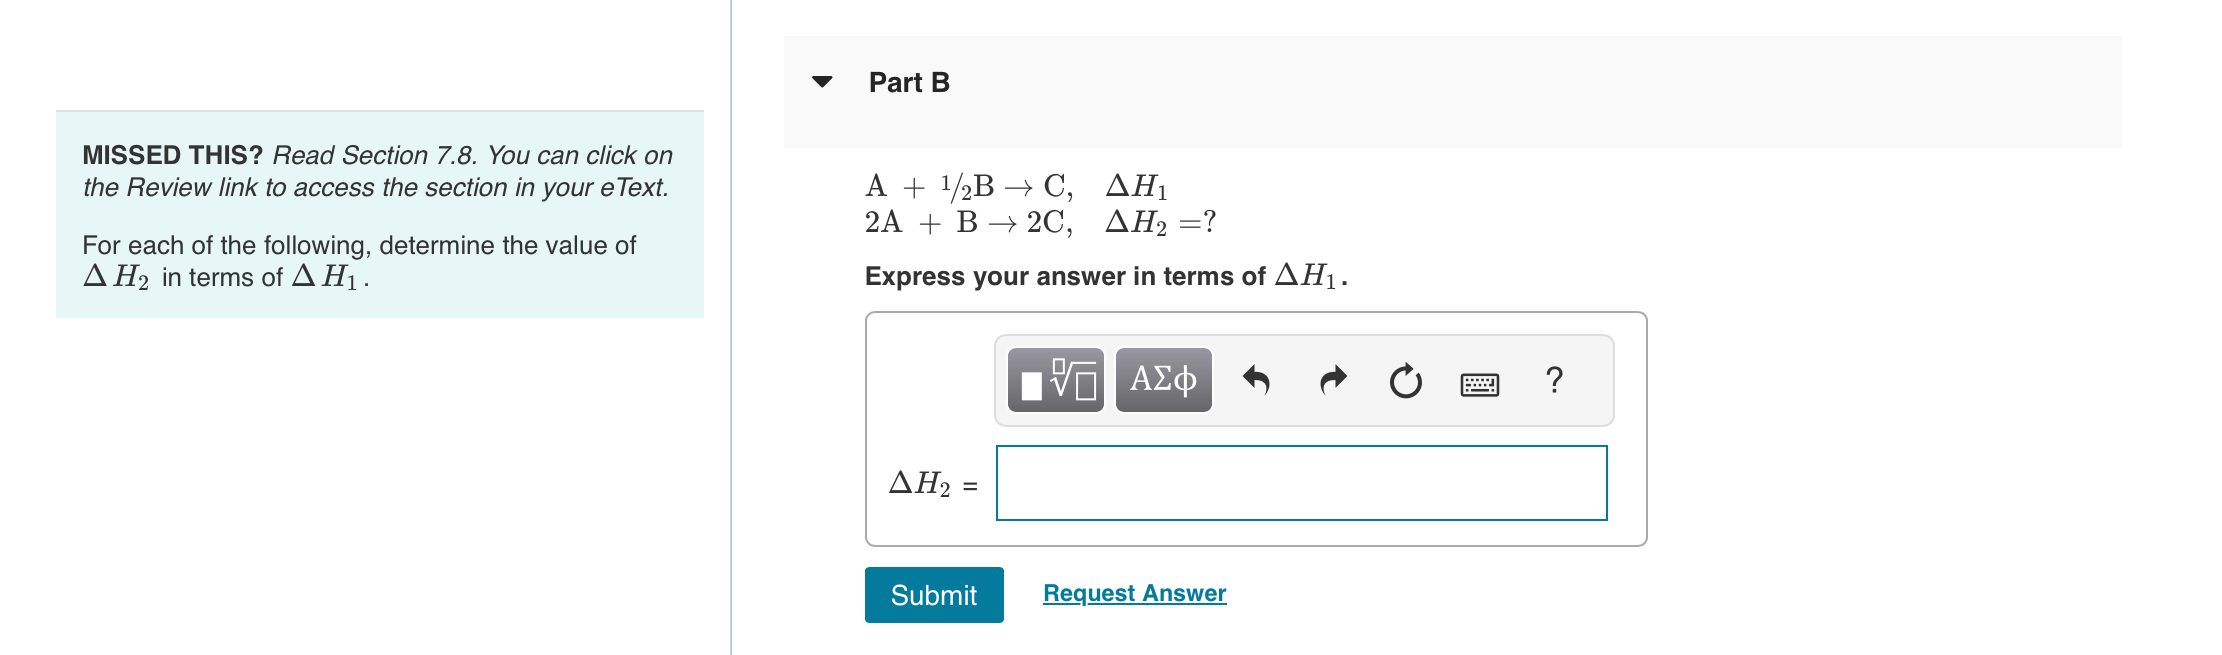Undo the last entry in the equation editor
The height and width of the screenshot is (655, 2222).
(1260, 380)
